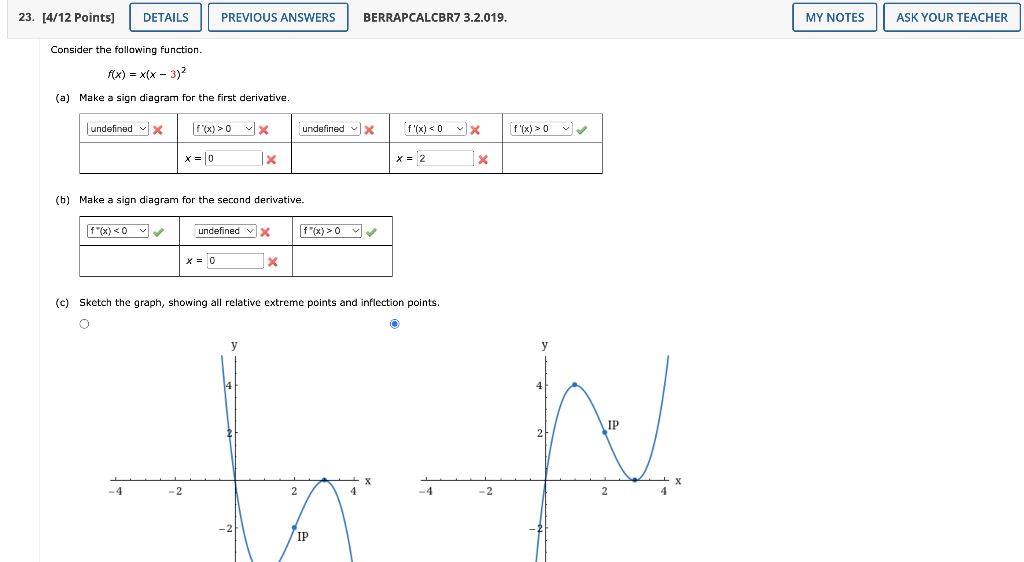Select the right graph radio button
The height and width of the screenshot is (562, 1024).
tap(394, 324)
